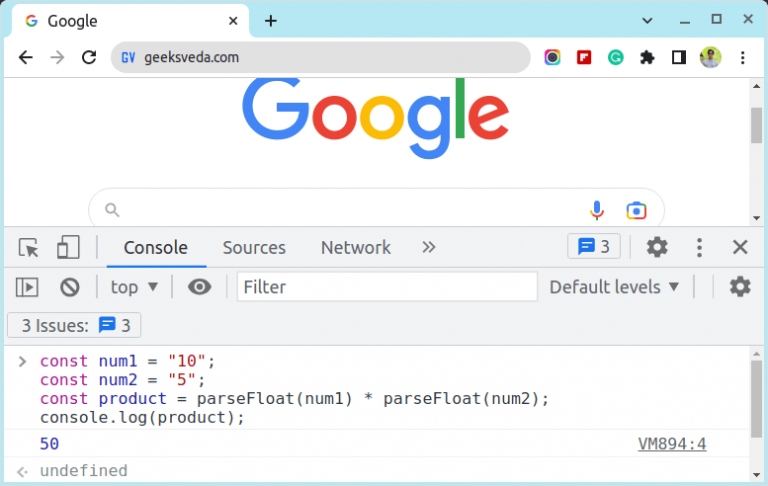Click the 3 Issues button
This screenshot has width=768, height=486.
[x=75, y=325]
